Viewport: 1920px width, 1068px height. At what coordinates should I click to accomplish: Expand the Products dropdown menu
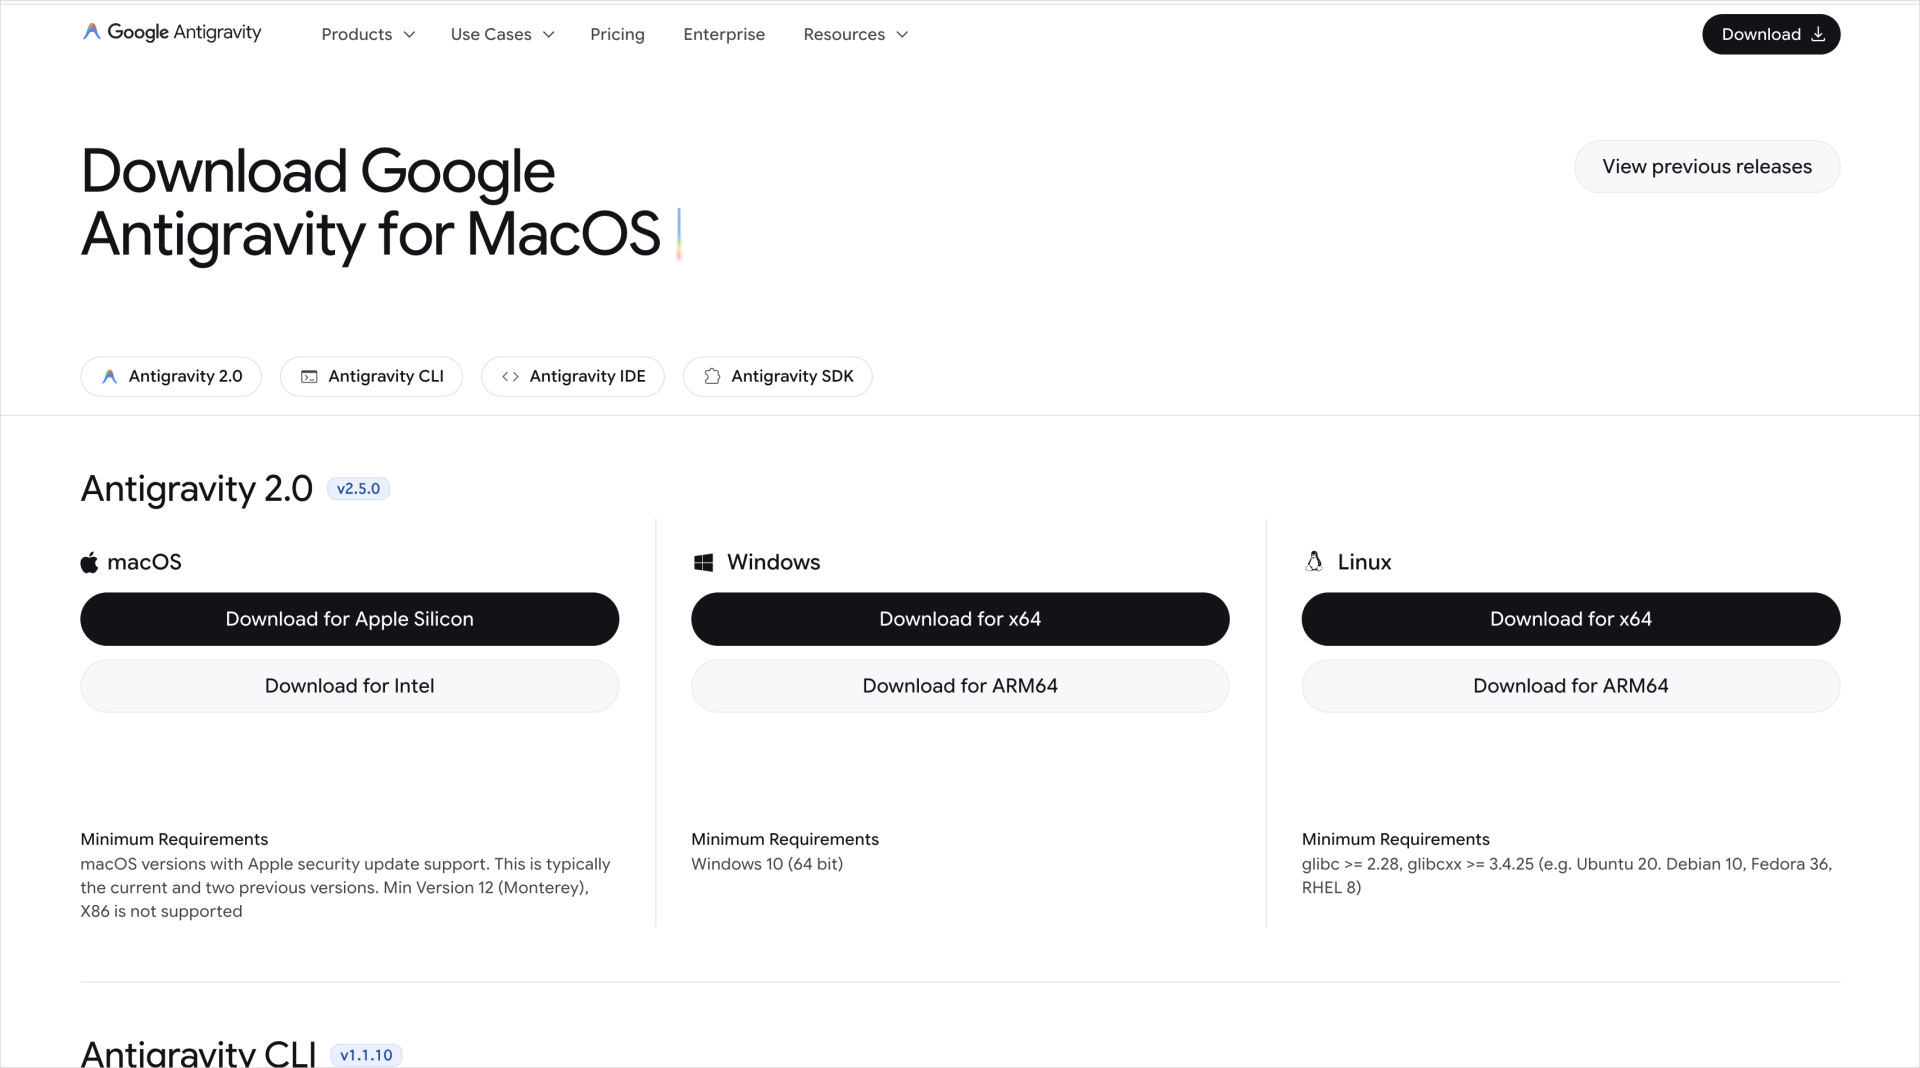pos(368,34)
